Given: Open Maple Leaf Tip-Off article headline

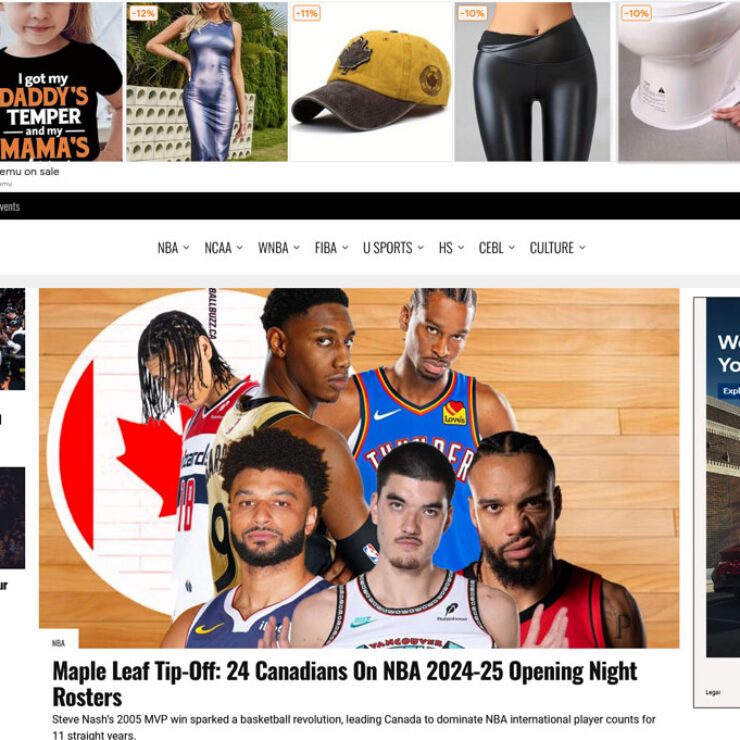Looking at the screenshot, I should point(345,684).
